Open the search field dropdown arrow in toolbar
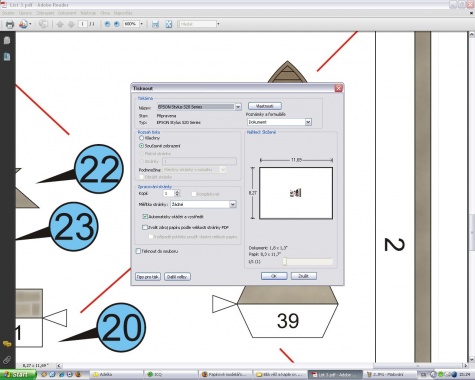Image resolution: width=475 pixels, height=380 pixels. click(x=218, y=24)
